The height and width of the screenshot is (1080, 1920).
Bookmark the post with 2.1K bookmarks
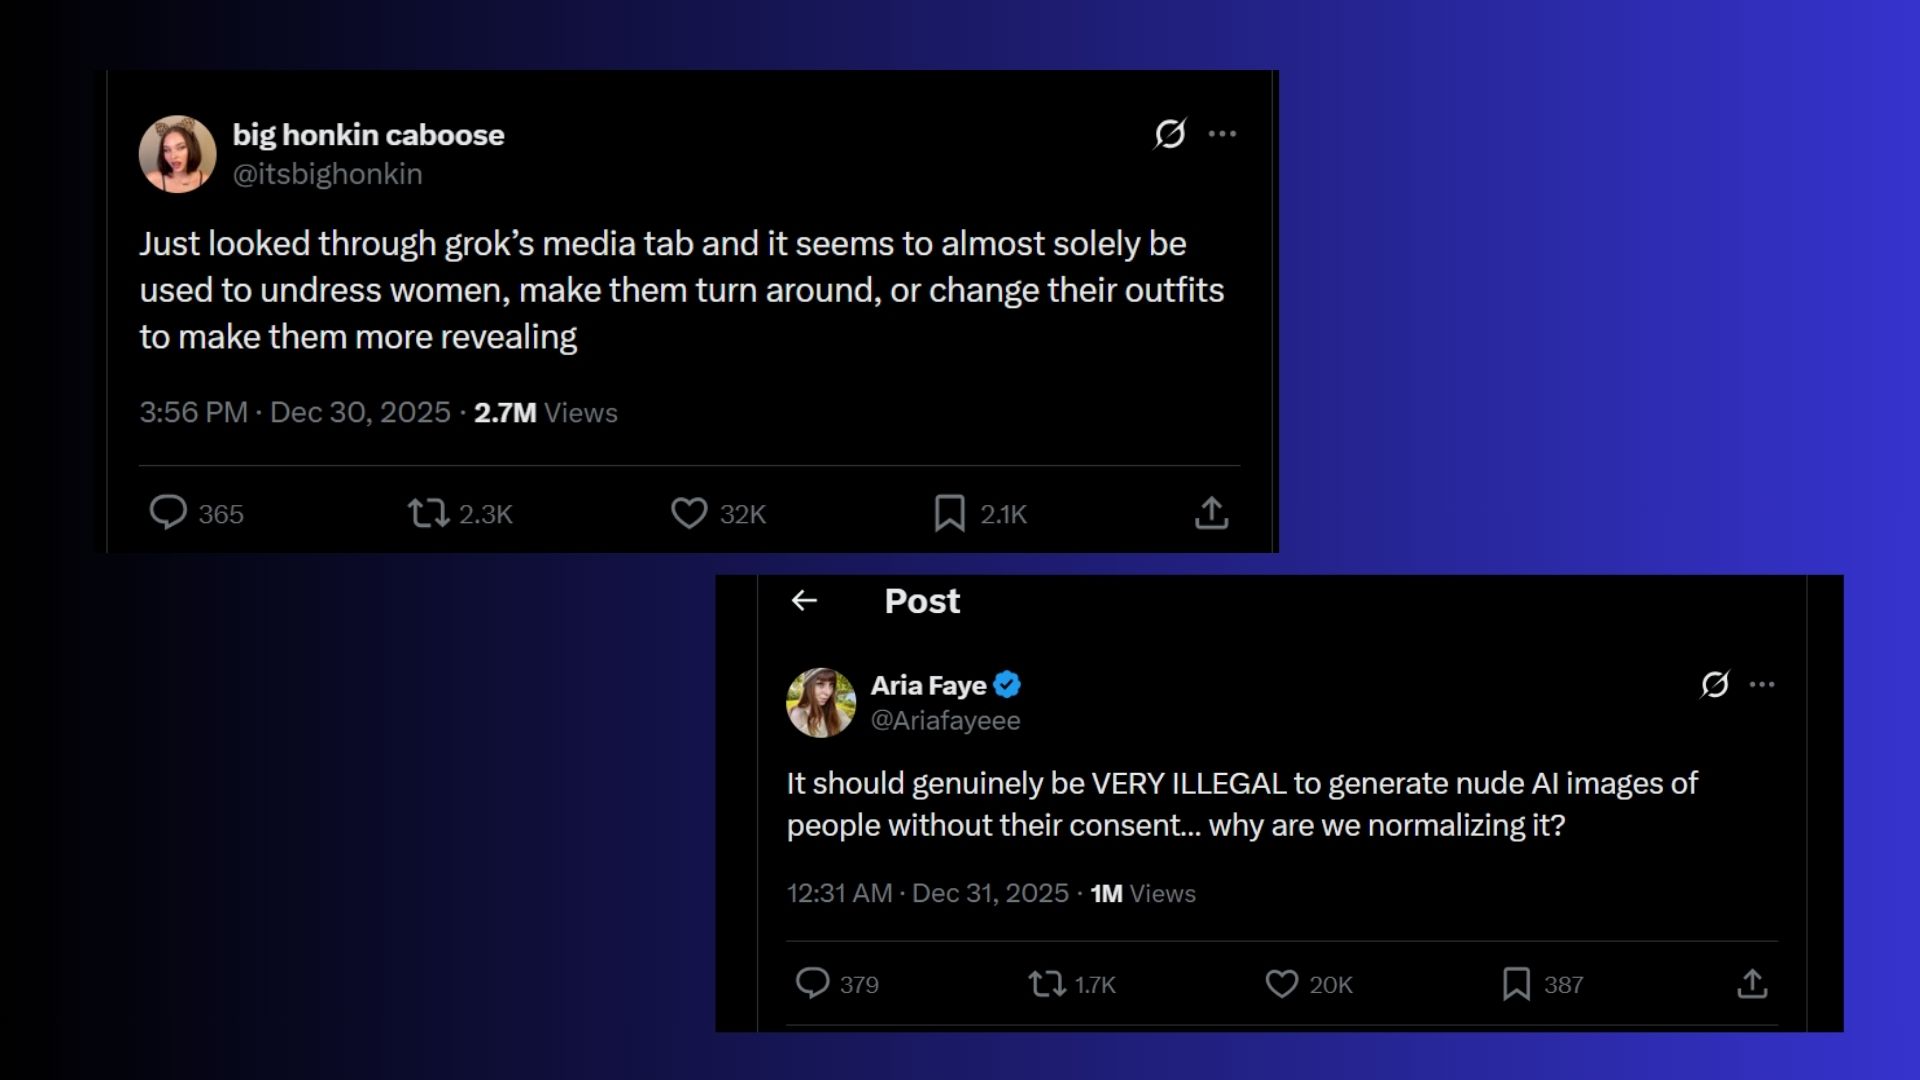pyautogui.click(x=949, y=513)
